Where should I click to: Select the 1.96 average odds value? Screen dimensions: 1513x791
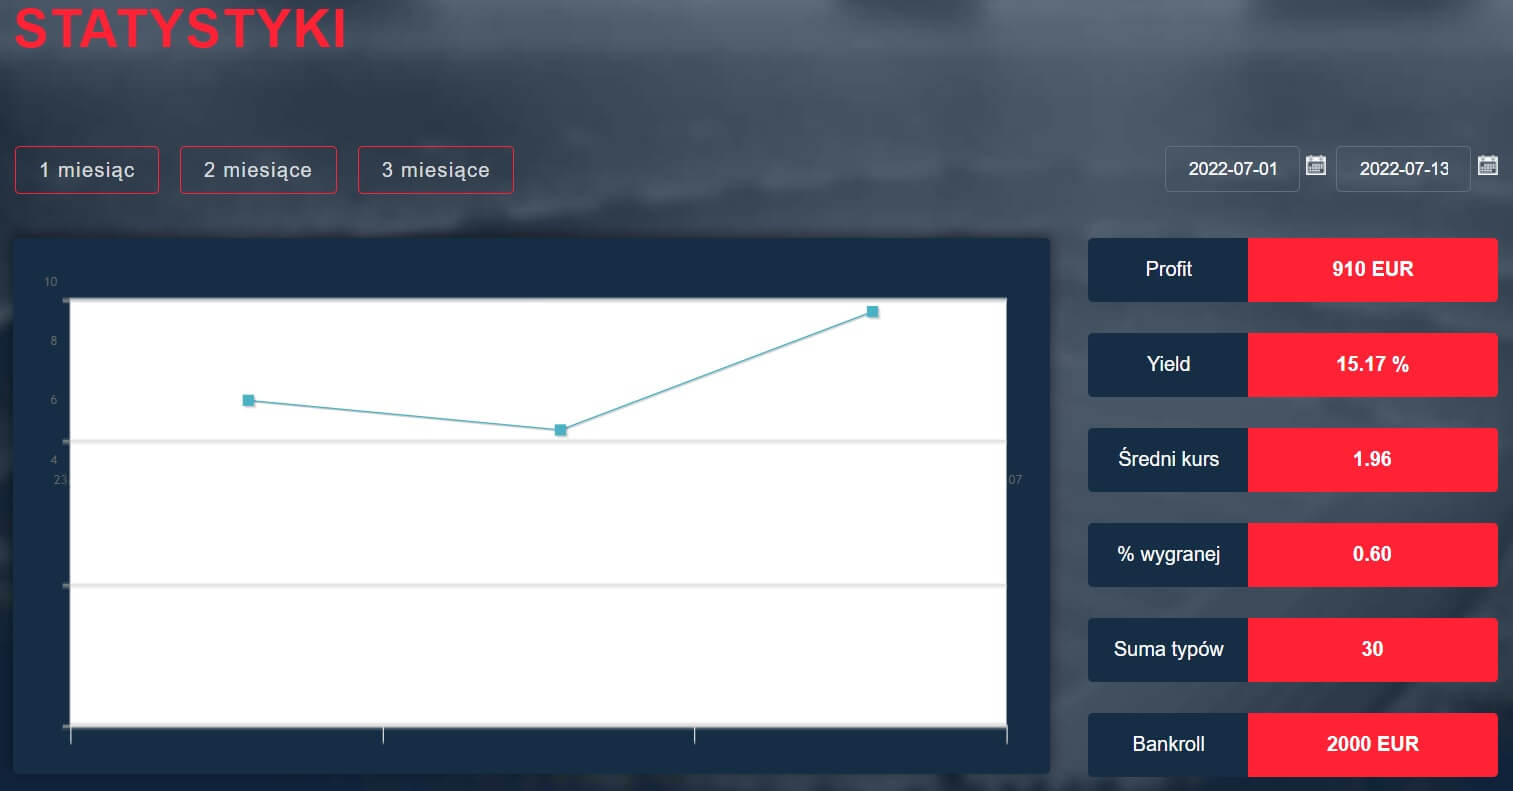1372,459
